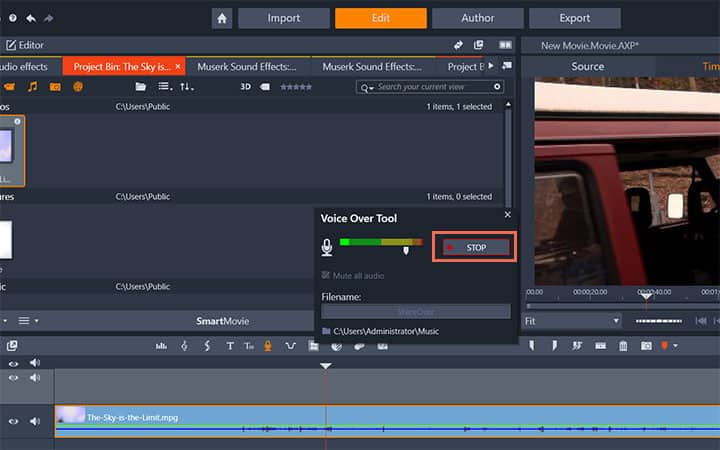Click the Editor panel label
This screenshot has width=720, height=450.
(25, 45)
